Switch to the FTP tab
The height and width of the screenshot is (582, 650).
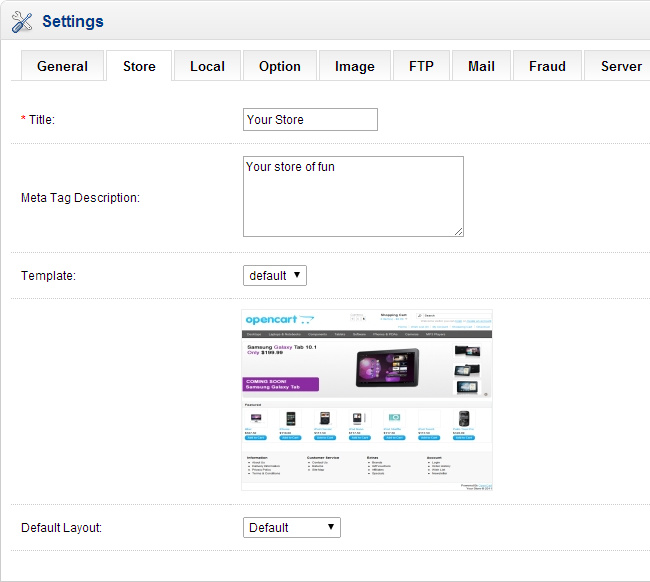coord(421,66)
